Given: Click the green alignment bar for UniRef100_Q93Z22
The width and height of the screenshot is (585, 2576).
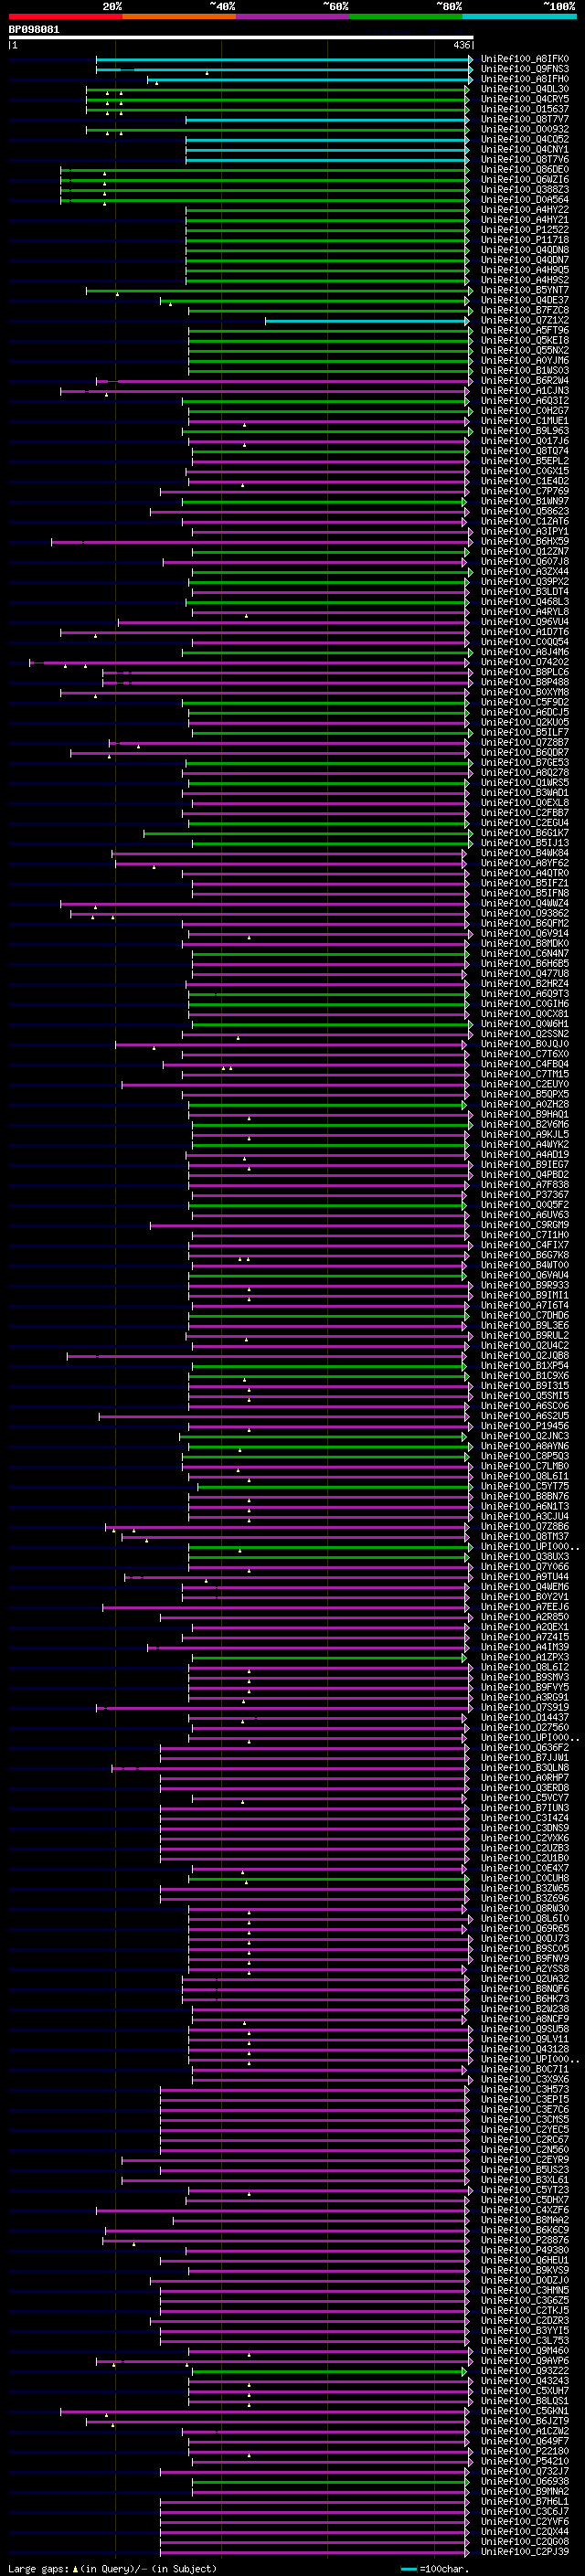Looking at the screenshot, I should 328,2371.
